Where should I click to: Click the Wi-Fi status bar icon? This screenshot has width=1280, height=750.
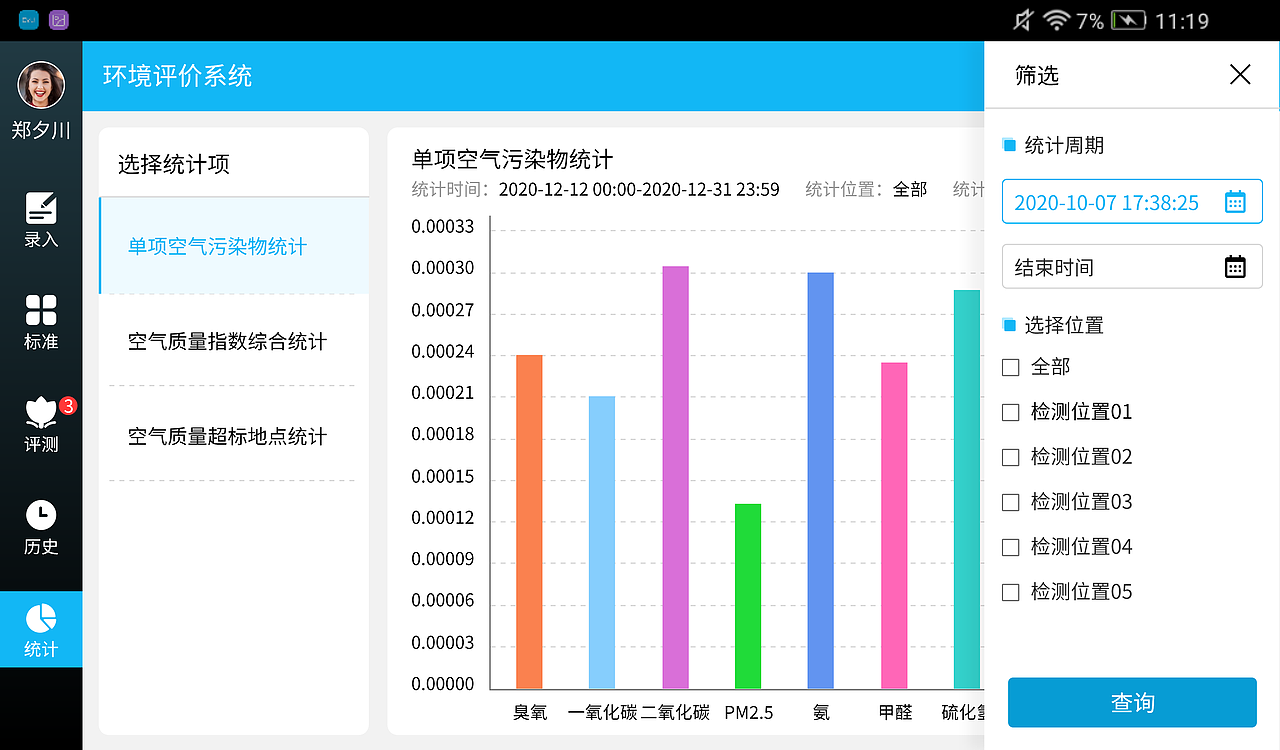(x=1057, y=19)
